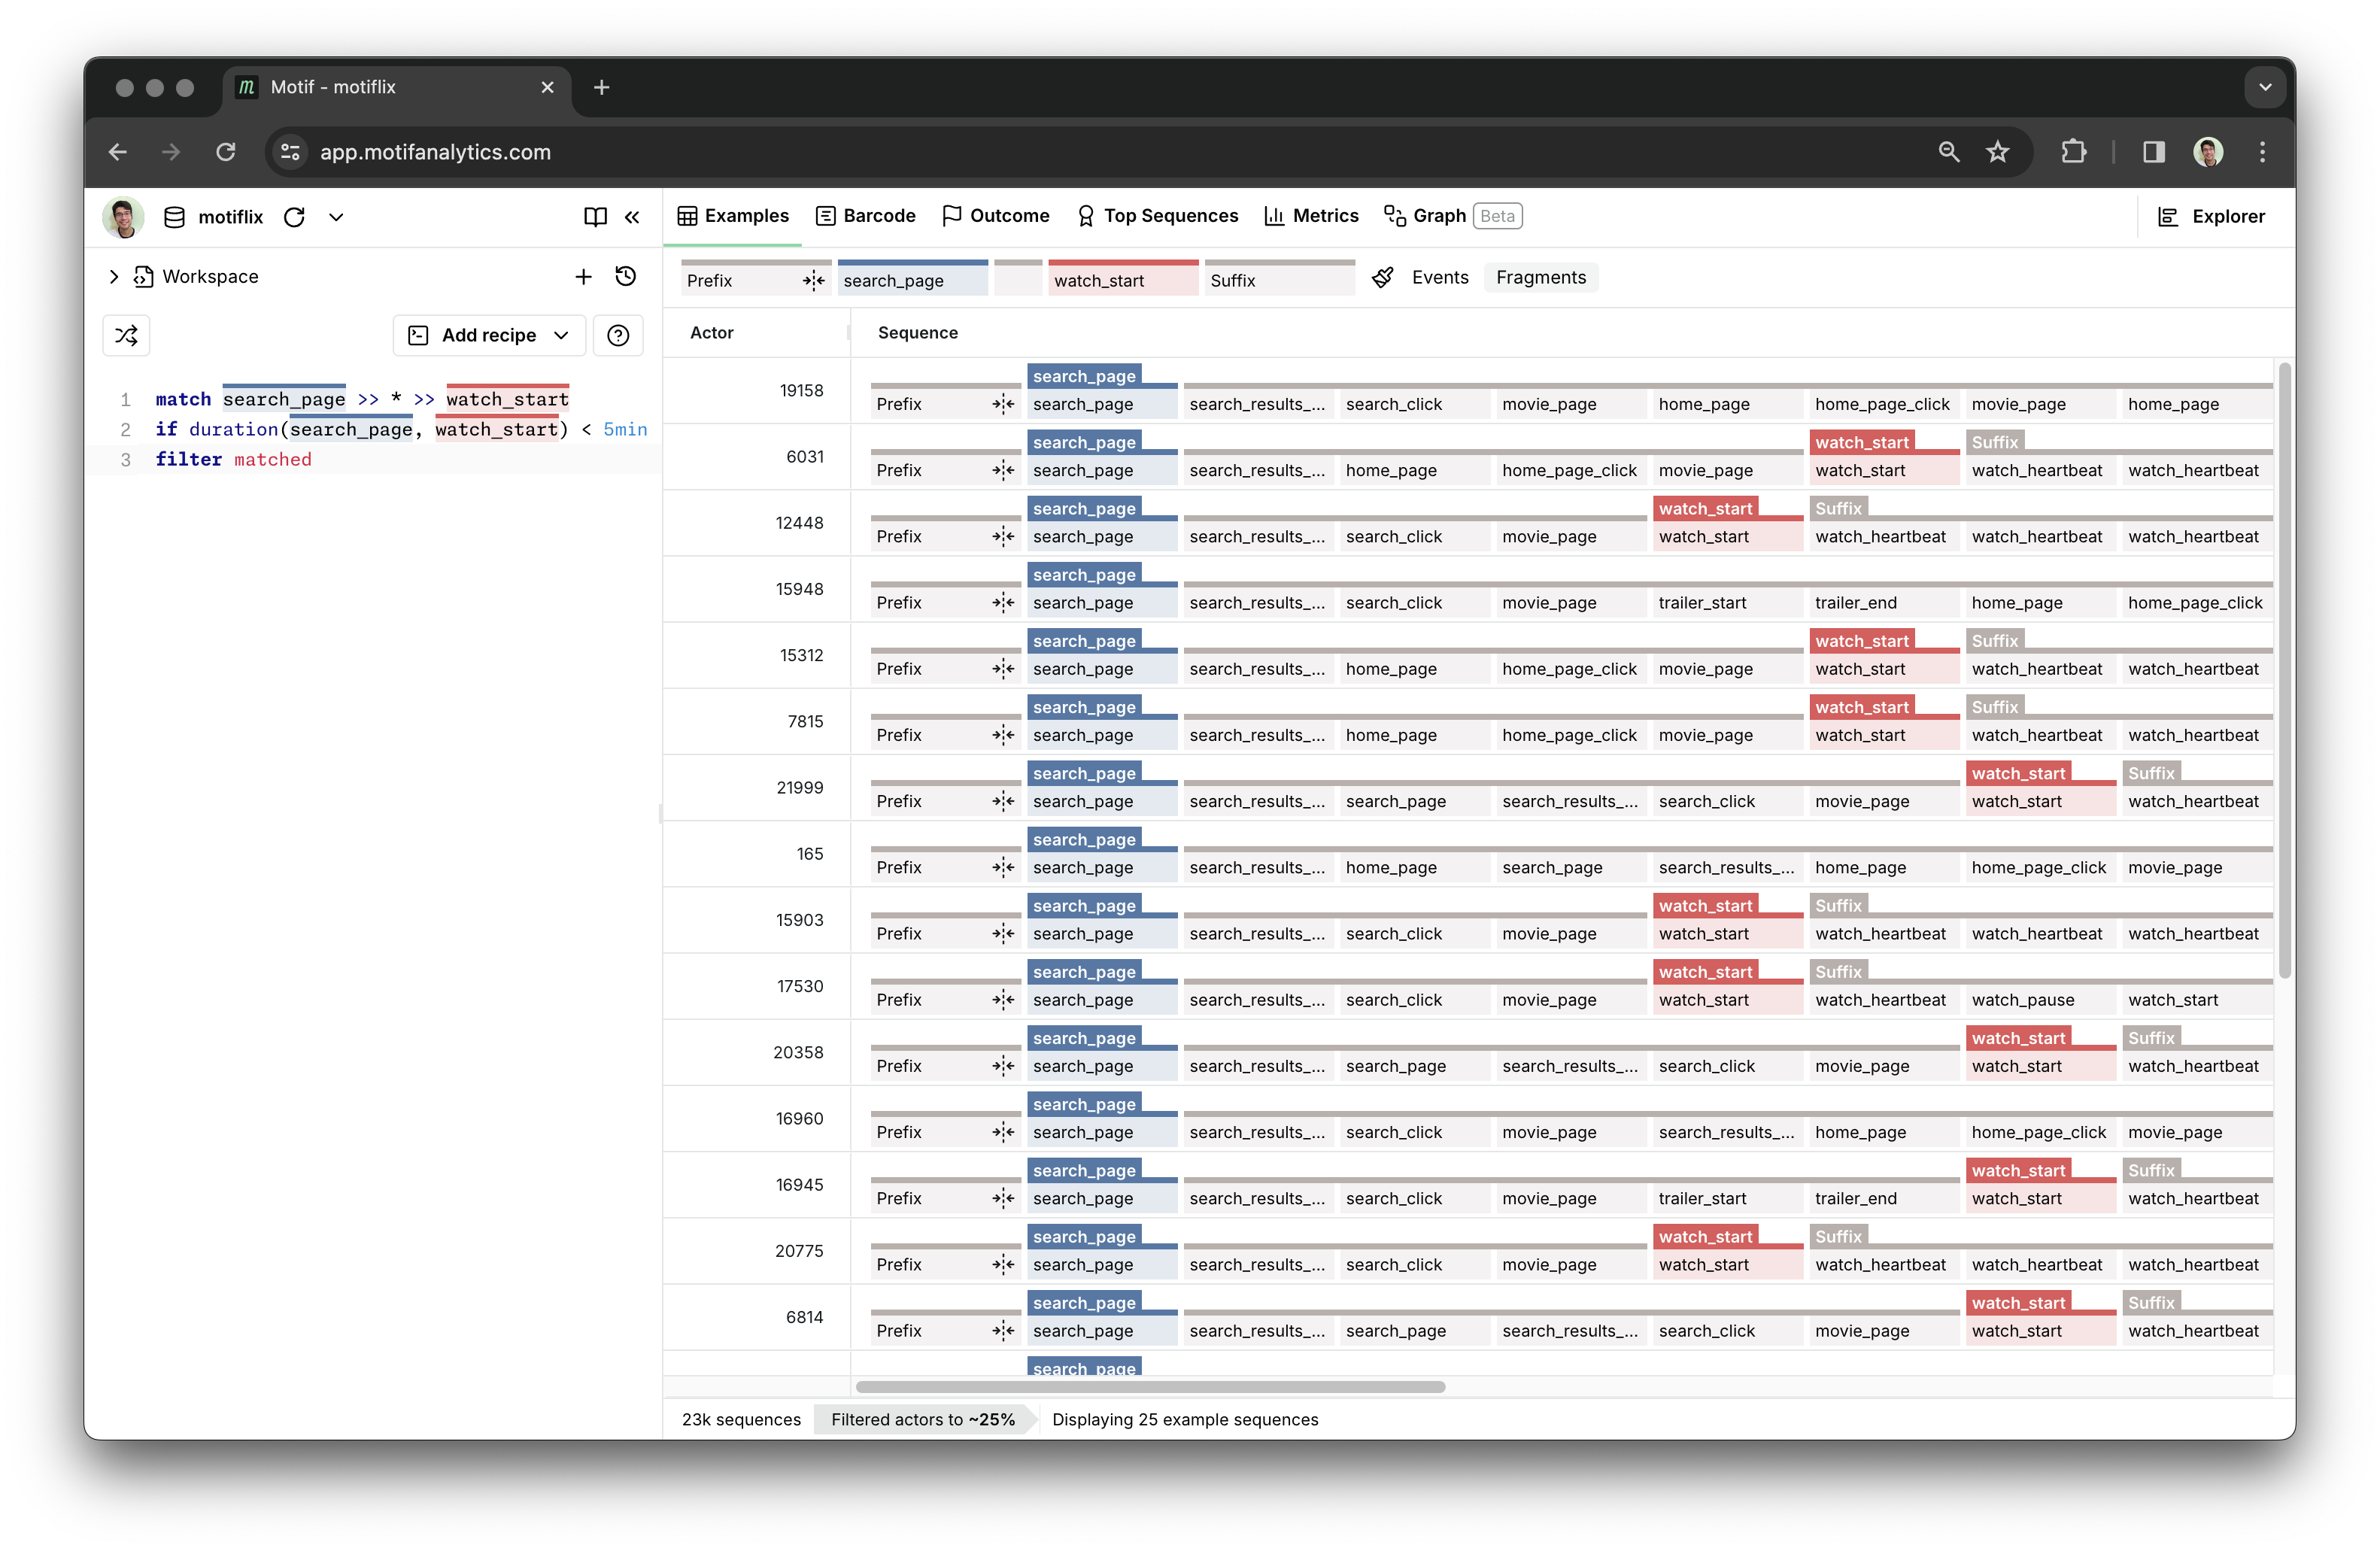Toggle Prefix collapse in legend bar

[x=813, y=281]
